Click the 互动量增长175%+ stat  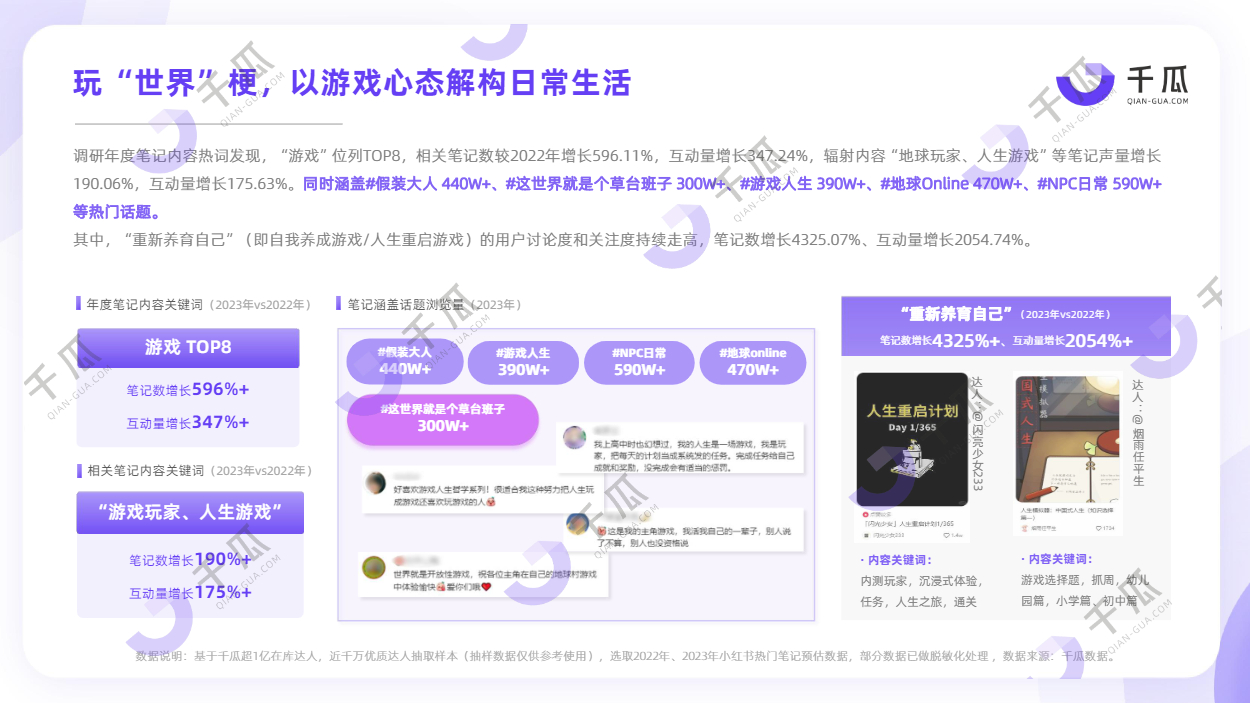point(190,592)
